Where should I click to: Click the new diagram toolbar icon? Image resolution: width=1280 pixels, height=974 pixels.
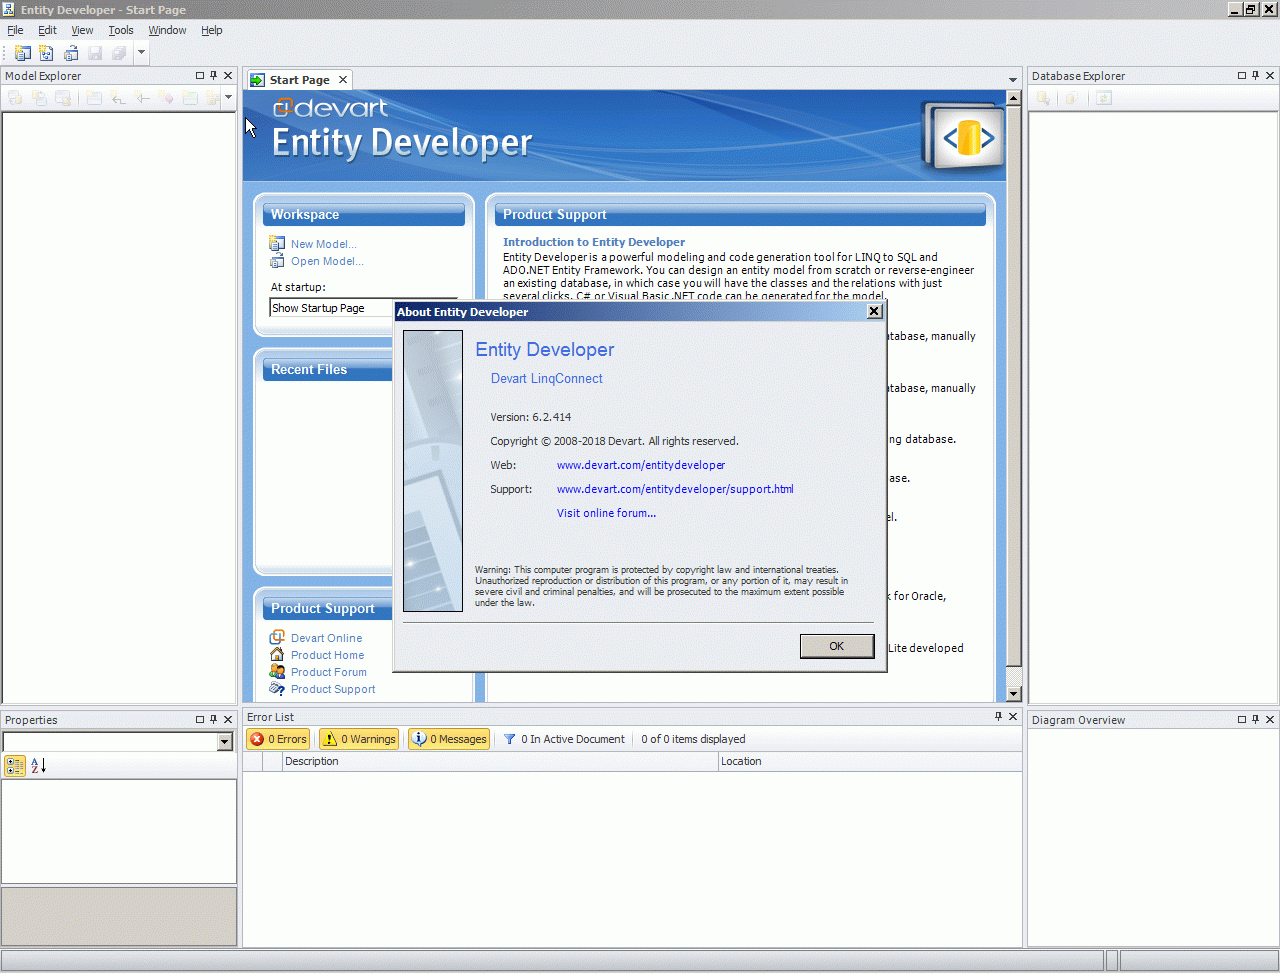(x=47, y=53)
